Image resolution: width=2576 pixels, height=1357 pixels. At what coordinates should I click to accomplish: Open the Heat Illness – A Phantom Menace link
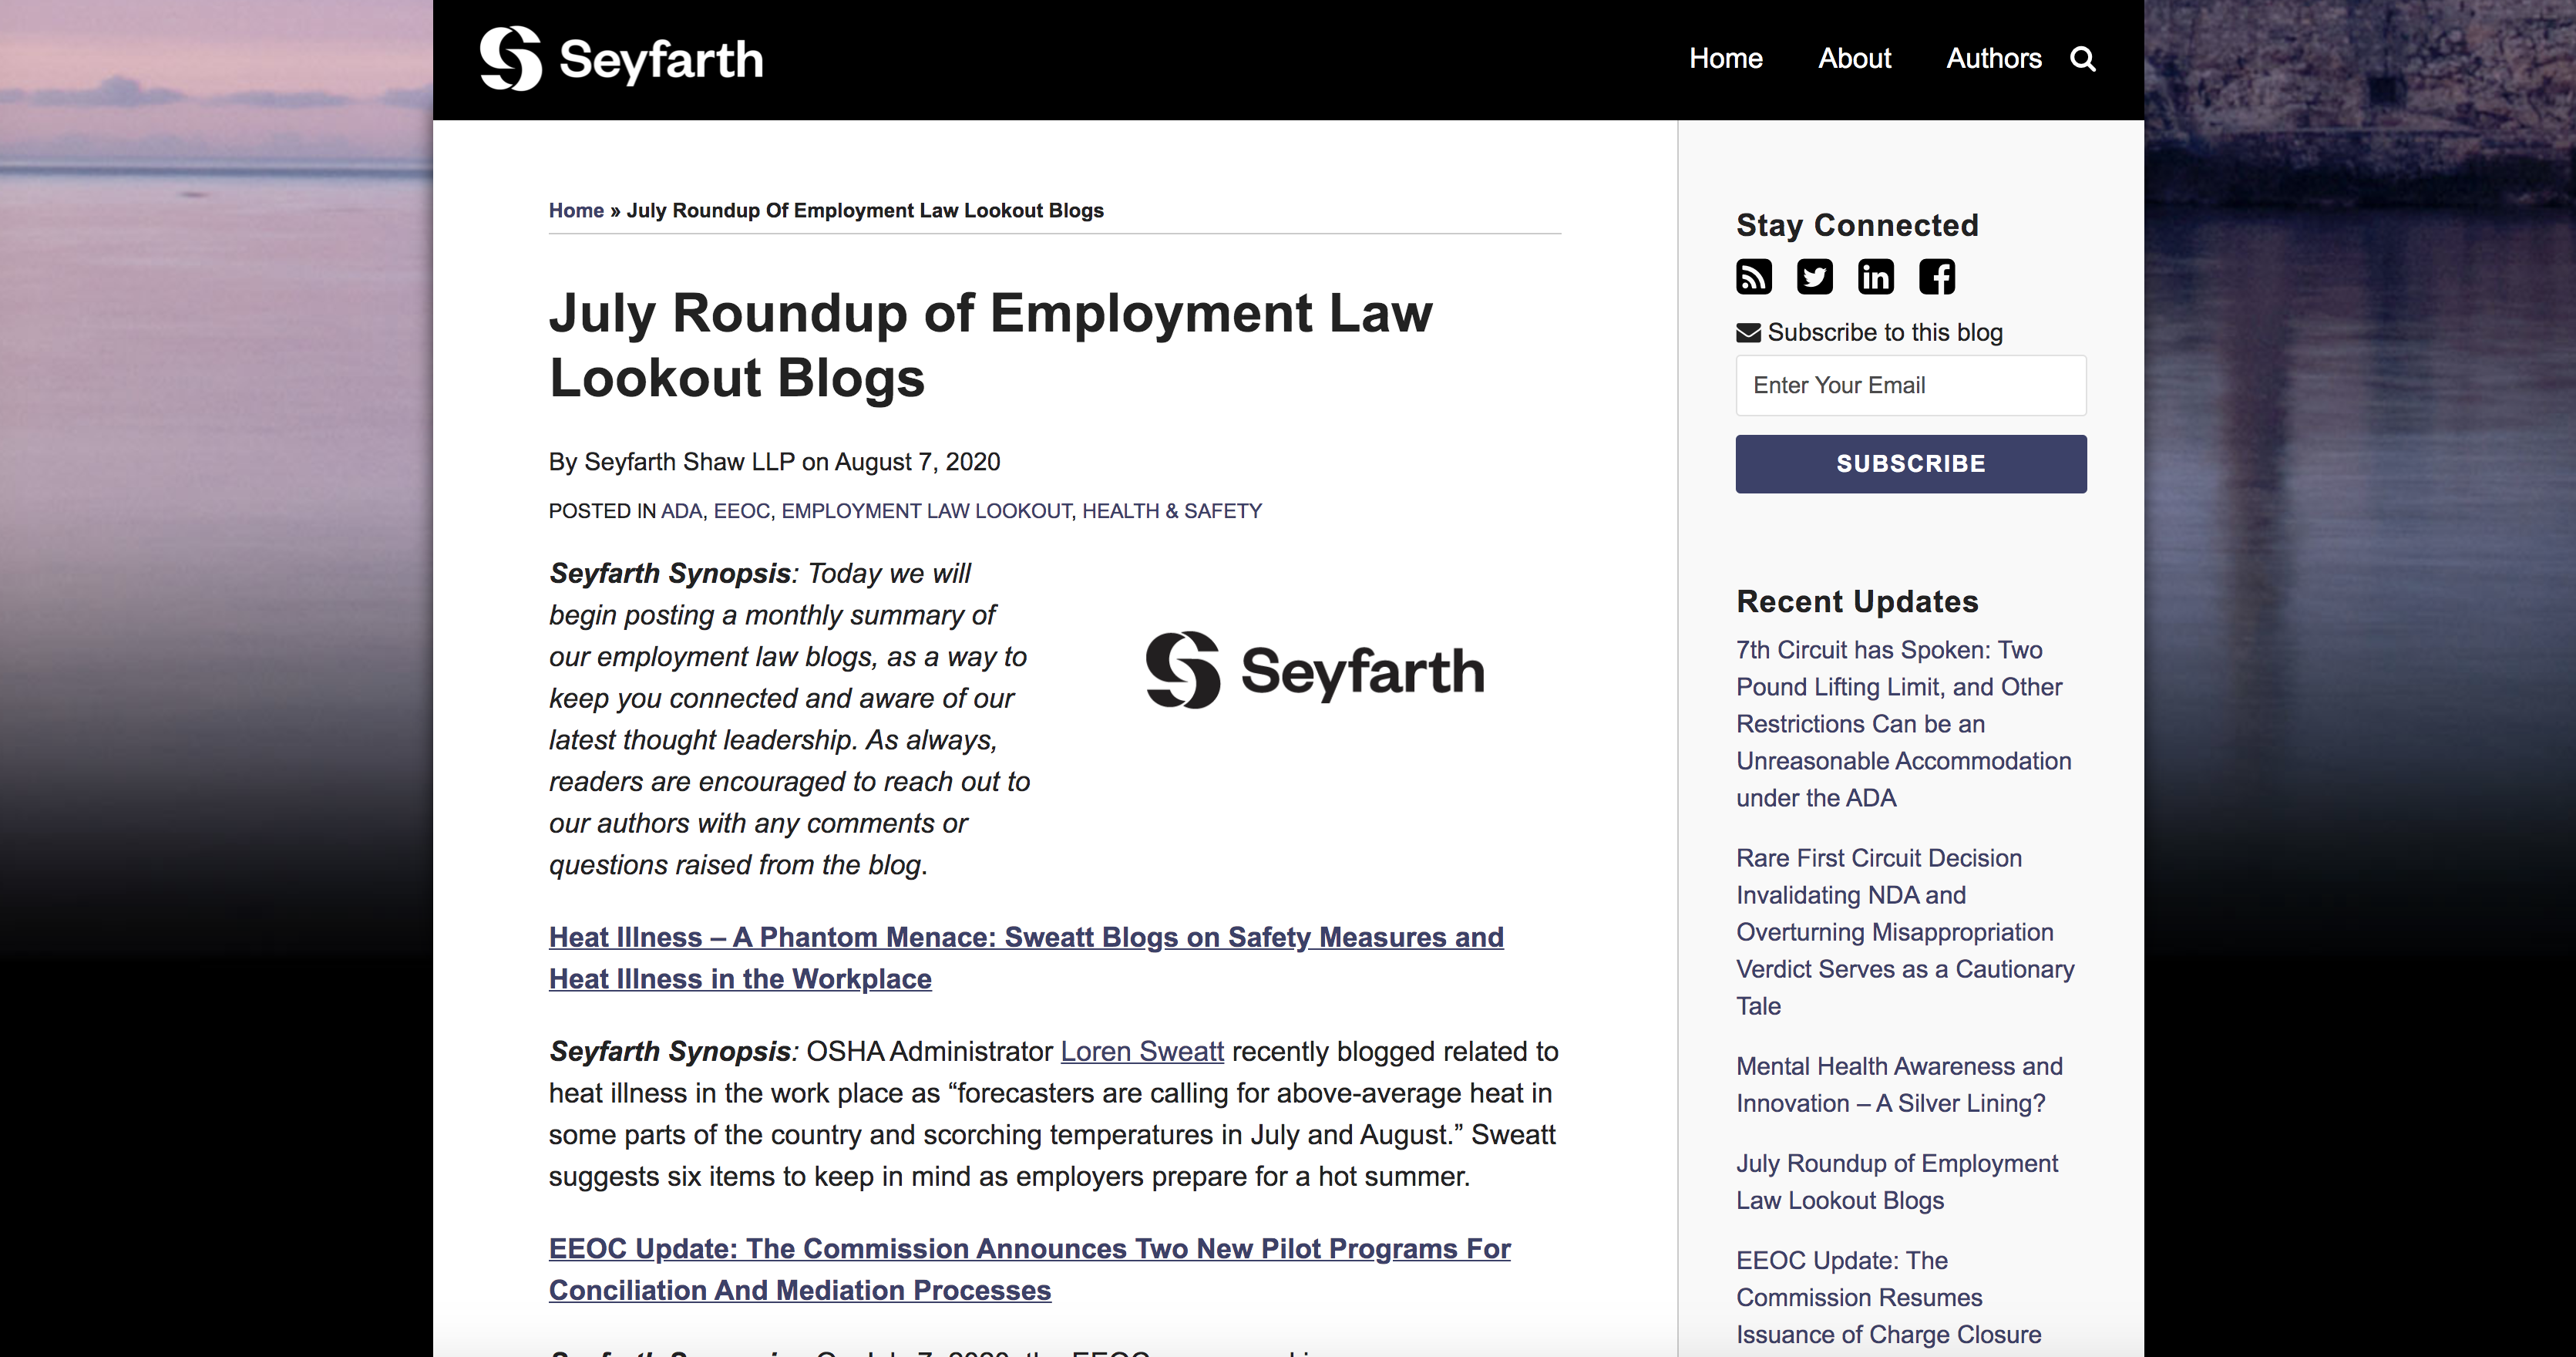pos(1026,958)
